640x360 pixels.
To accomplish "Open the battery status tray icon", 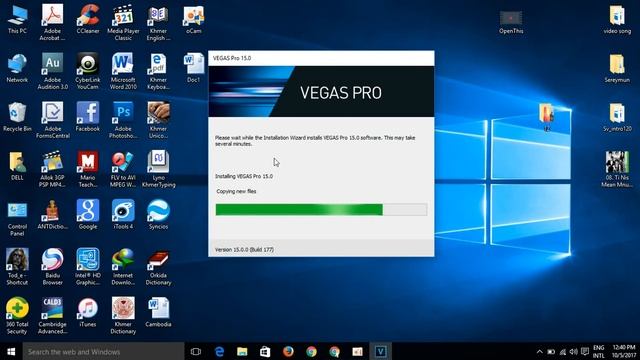I will pos(551,351).
